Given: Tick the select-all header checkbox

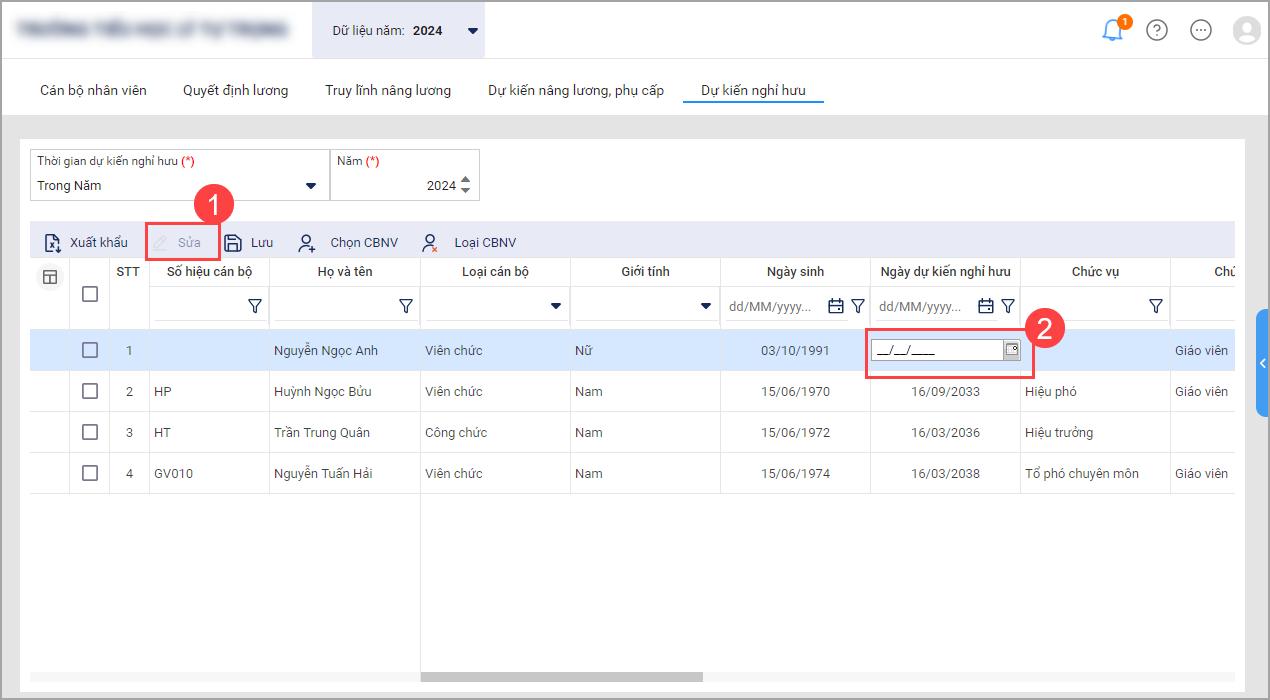Looking at the screenshot, I should (x=90, y=294).
